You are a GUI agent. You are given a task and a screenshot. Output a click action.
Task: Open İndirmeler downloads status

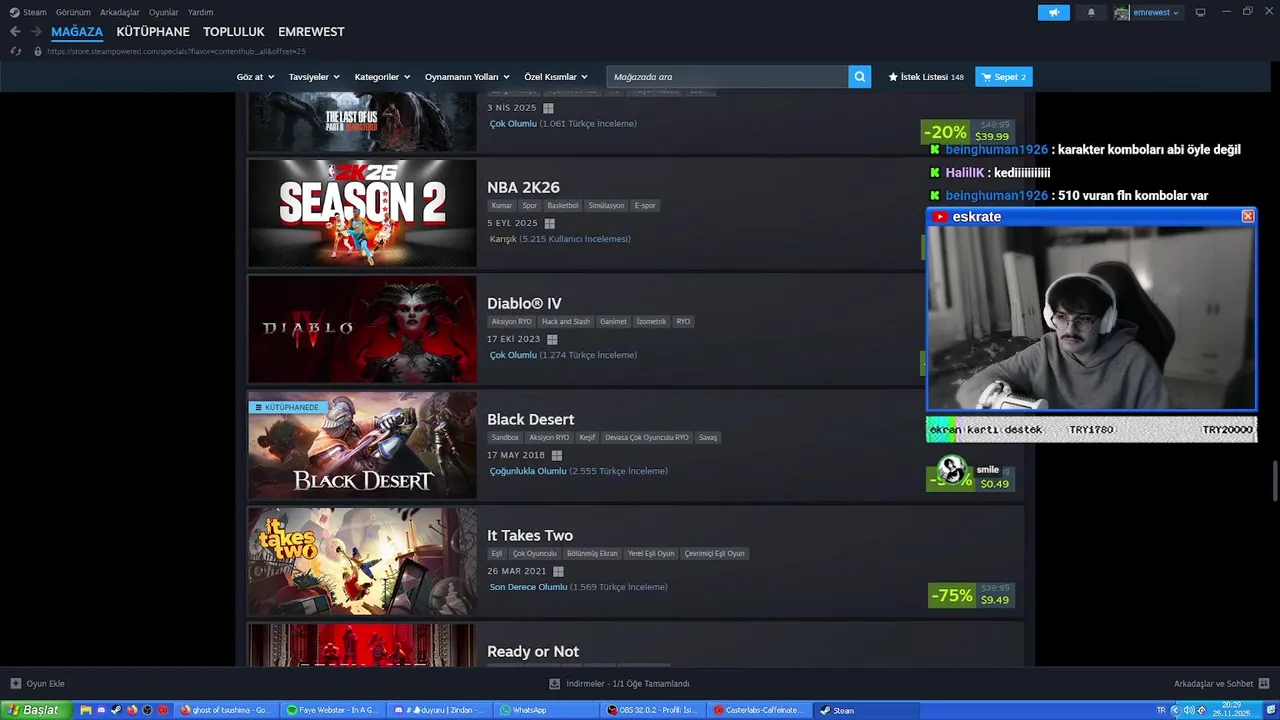(620, 684)
